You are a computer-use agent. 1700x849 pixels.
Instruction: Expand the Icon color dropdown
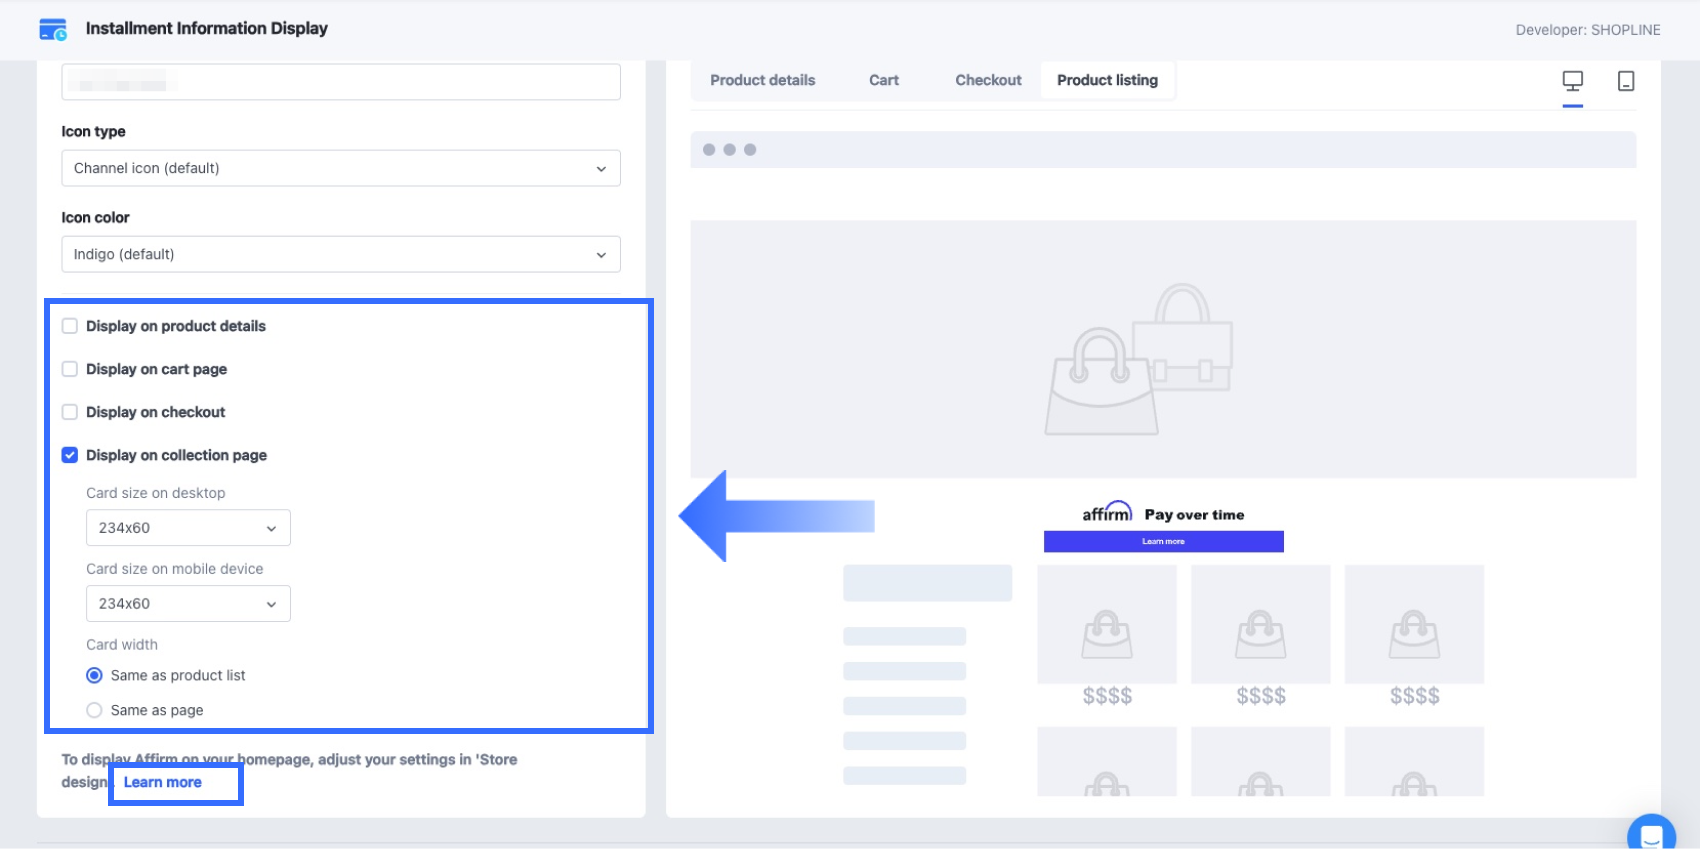point(341,254)
